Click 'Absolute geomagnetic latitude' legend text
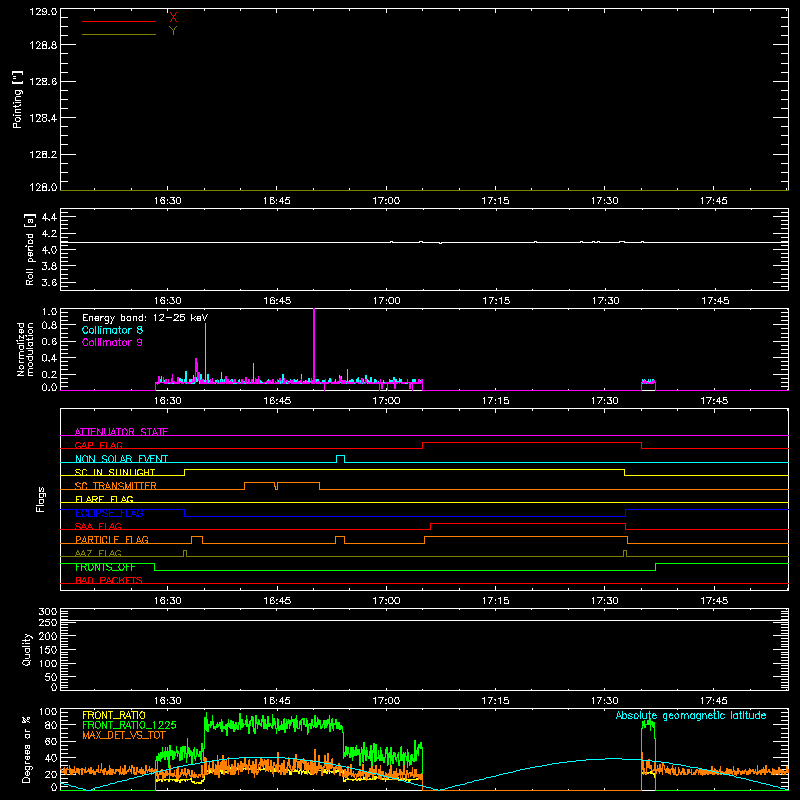The height and width of the screenshot is (800, 800). 691,715
